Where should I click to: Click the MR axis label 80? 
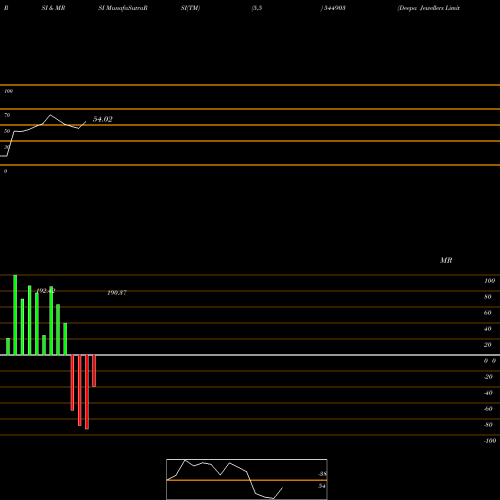tap(487, 297)
